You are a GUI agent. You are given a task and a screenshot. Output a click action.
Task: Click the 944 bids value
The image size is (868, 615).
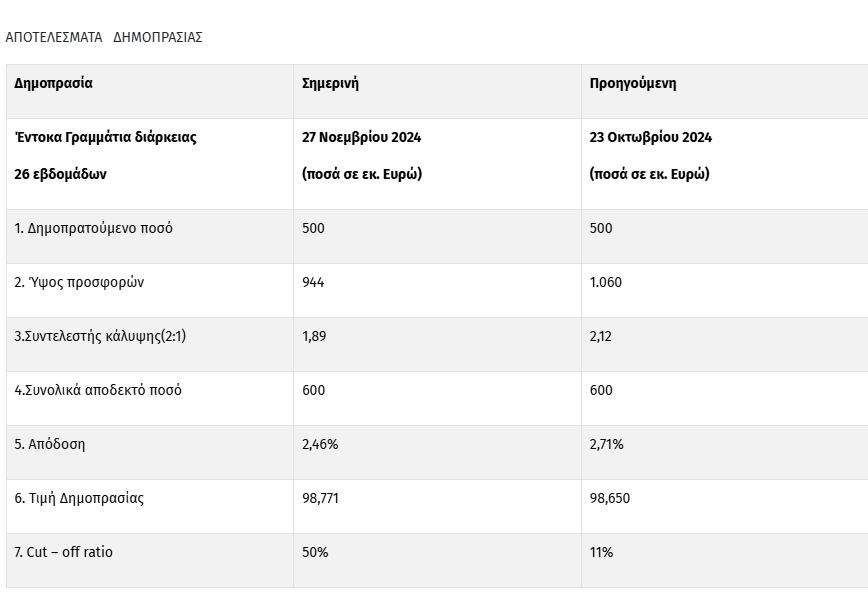pyautogui.click(x=313, y=282)
